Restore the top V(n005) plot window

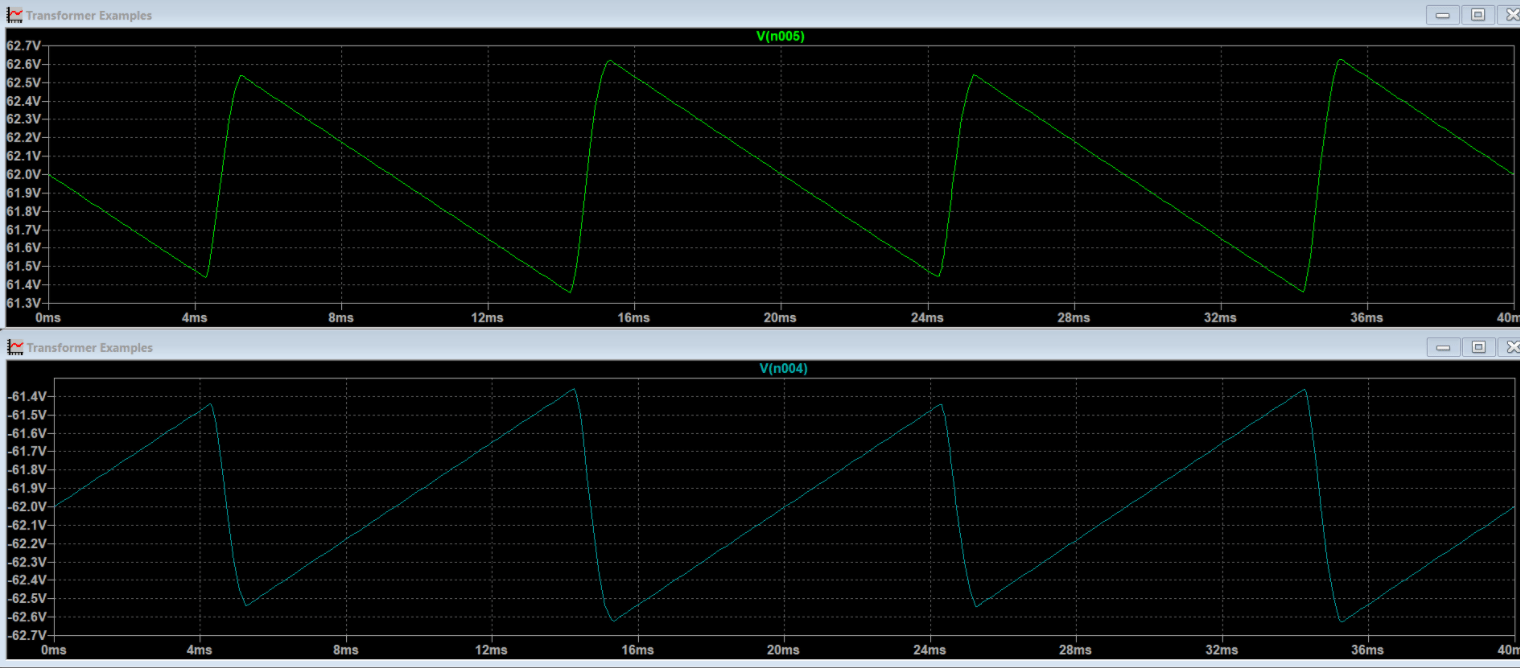pyautogui.click(x=1477, y=15)
